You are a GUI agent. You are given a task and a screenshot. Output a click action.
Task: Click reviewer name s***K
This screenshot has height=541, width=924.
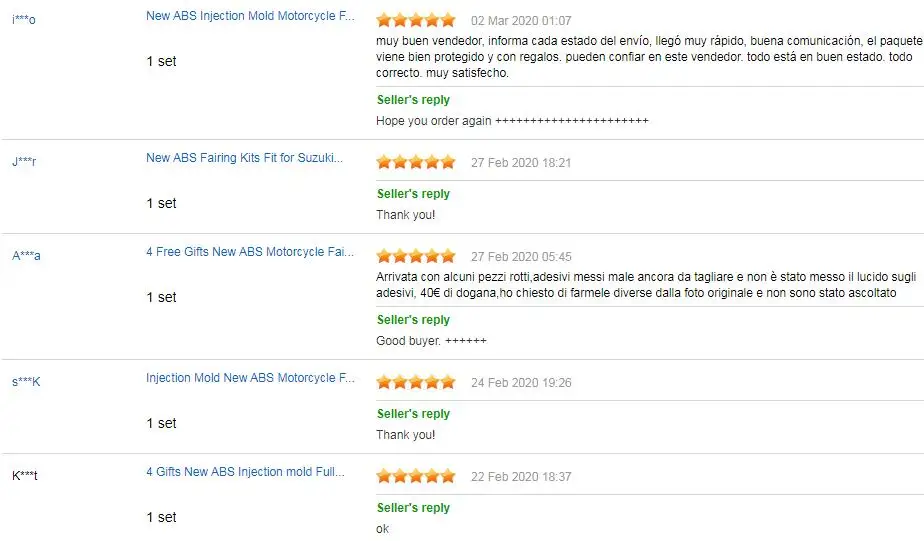pyautogui.click(x=26, y=381)
